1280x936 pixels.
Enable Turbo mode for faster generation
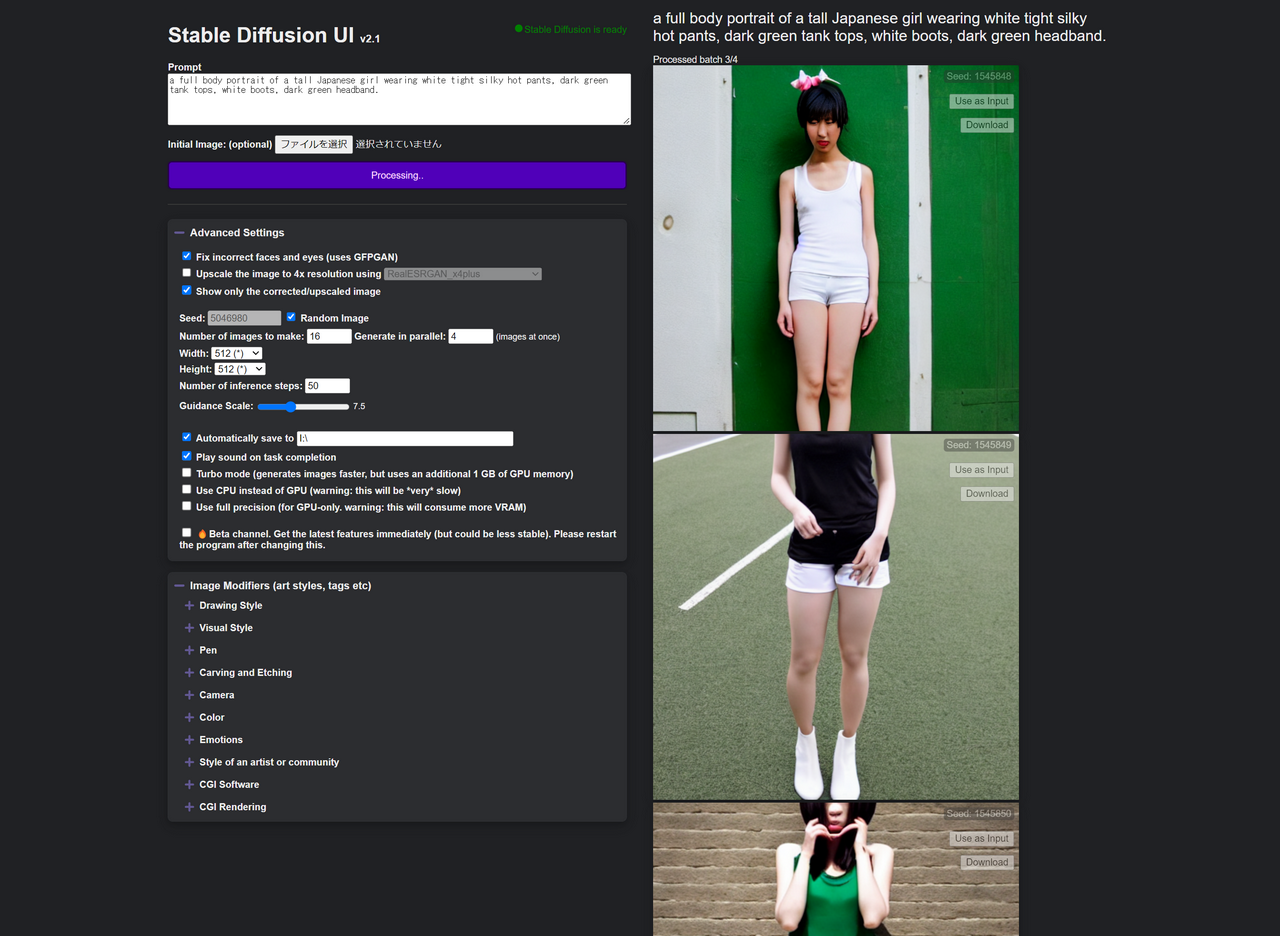click(x=186, y=471)
